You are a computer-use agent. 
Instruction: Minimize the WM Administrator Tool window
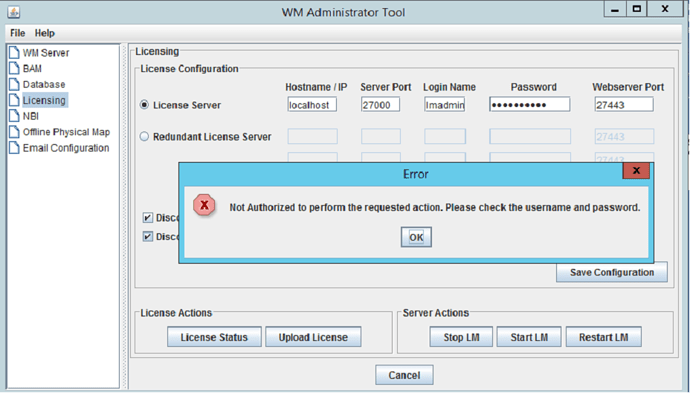[615, 10]
